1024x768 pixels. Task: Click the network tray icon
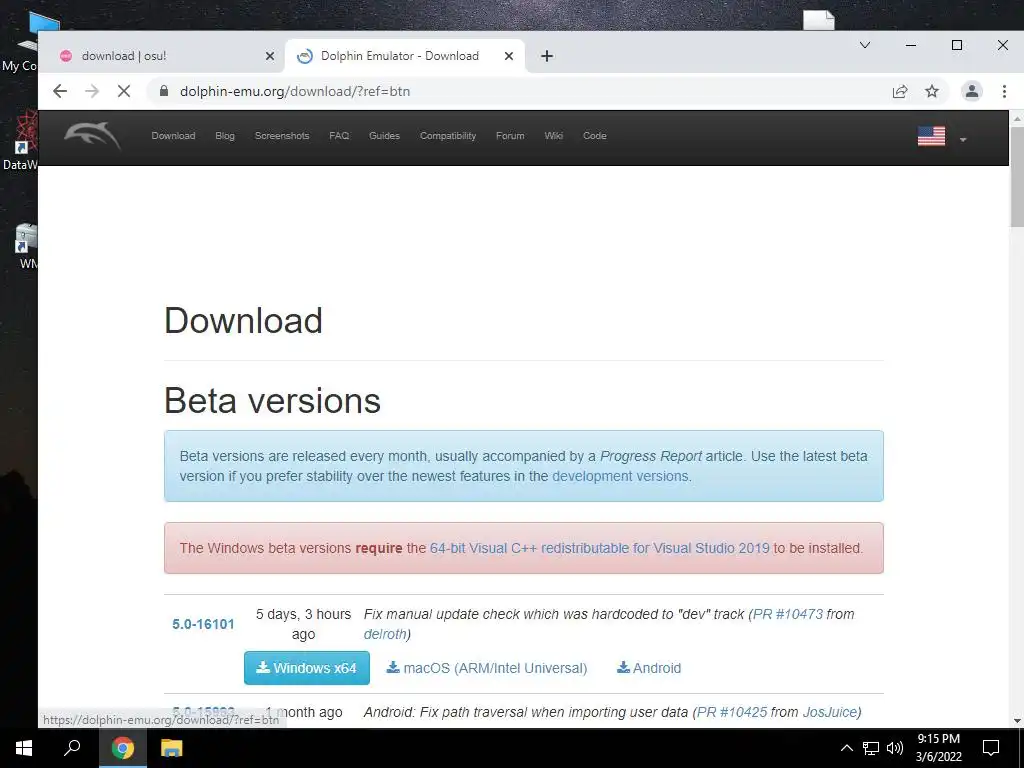pos(871,748)
